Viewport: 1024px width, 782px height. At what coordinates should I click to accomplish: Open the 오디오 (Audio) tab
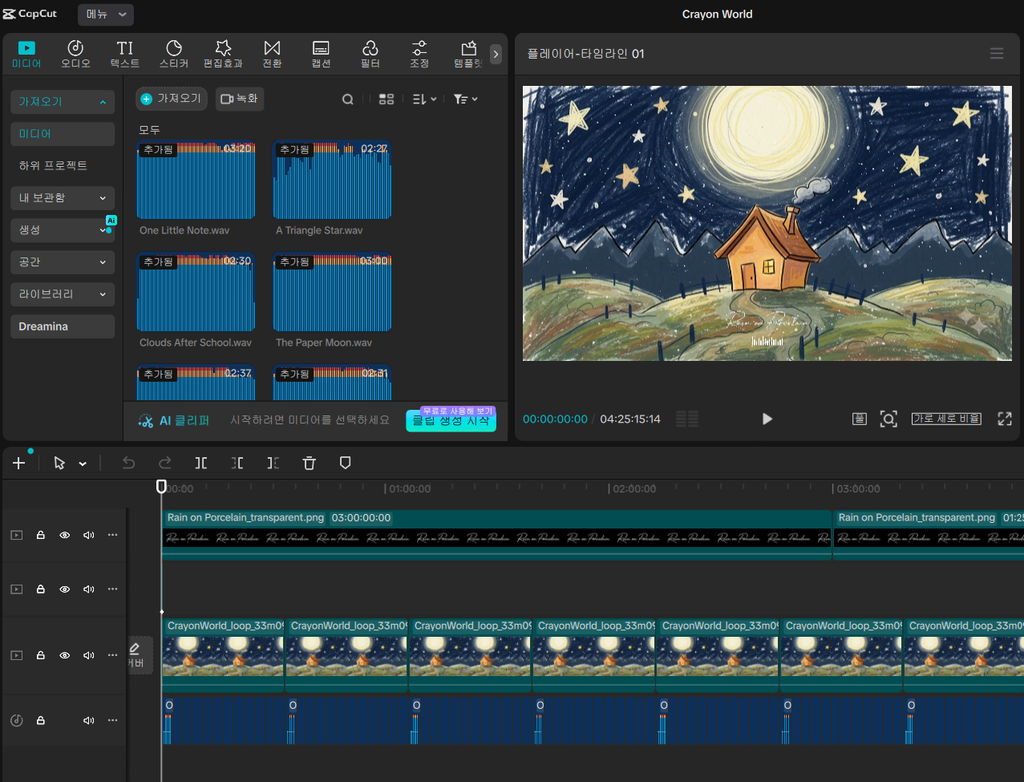[75, 54]
